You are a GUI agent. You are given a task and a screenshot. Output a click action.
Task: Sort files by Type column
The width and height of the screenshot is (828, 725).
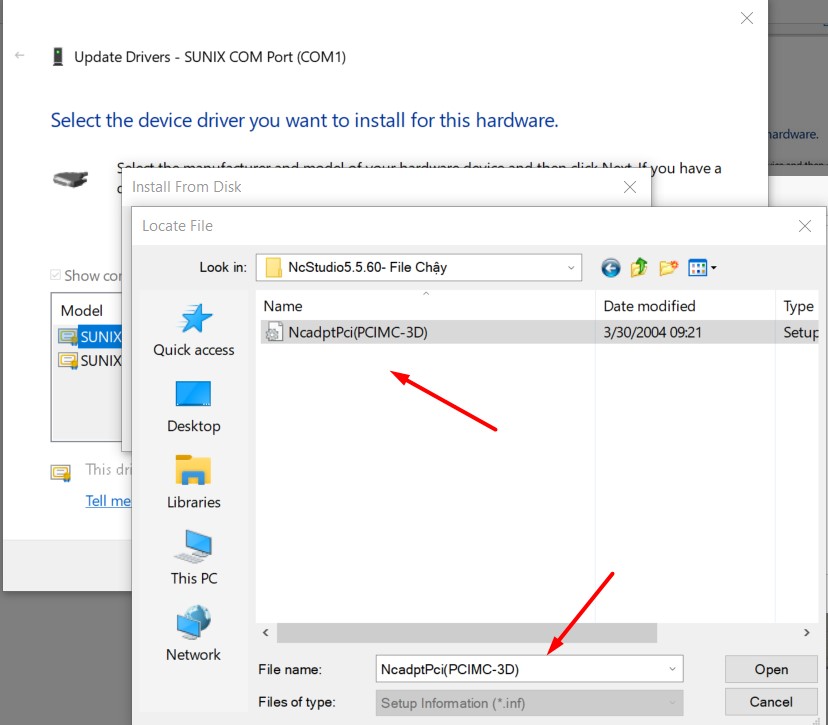tap(797, 306)
